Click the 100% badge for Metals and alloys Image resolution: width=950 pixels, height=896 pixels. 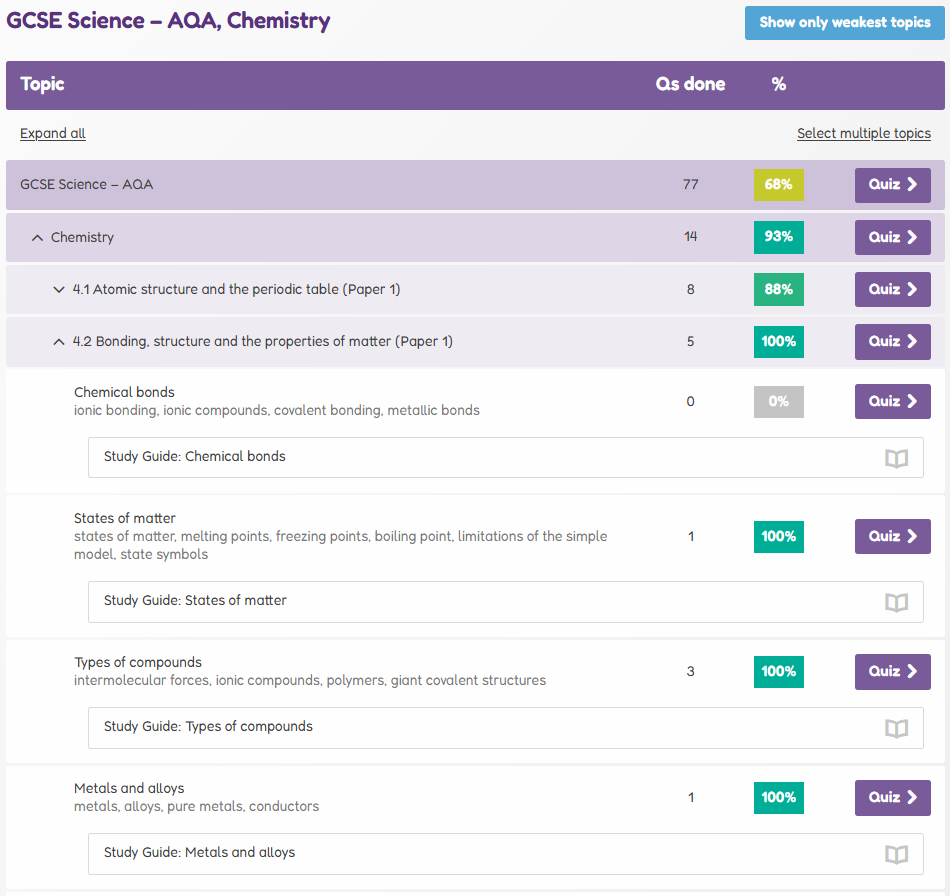[x=779, y=798]
